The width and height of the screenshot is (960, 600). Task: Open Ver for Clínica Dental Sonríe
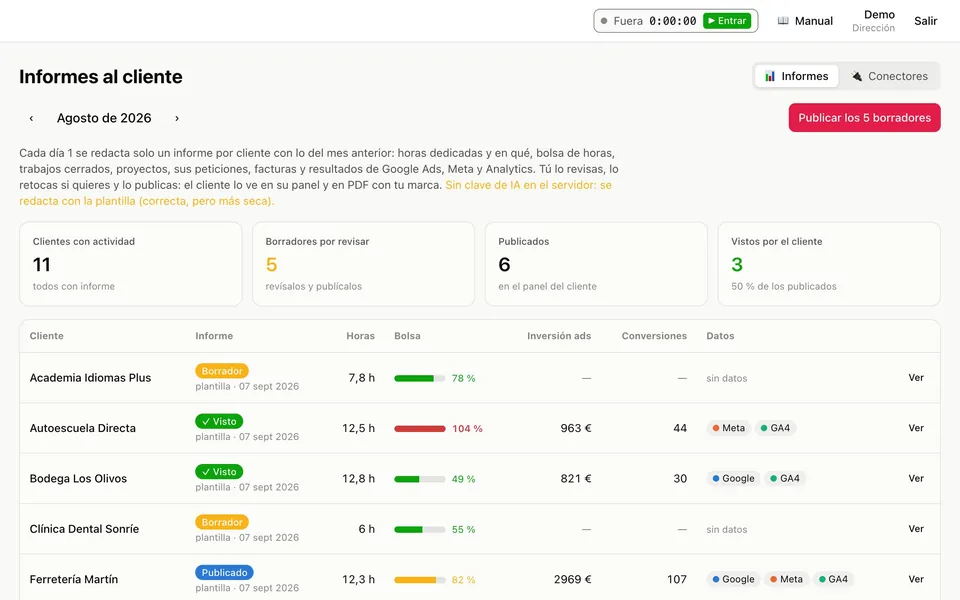916,529
